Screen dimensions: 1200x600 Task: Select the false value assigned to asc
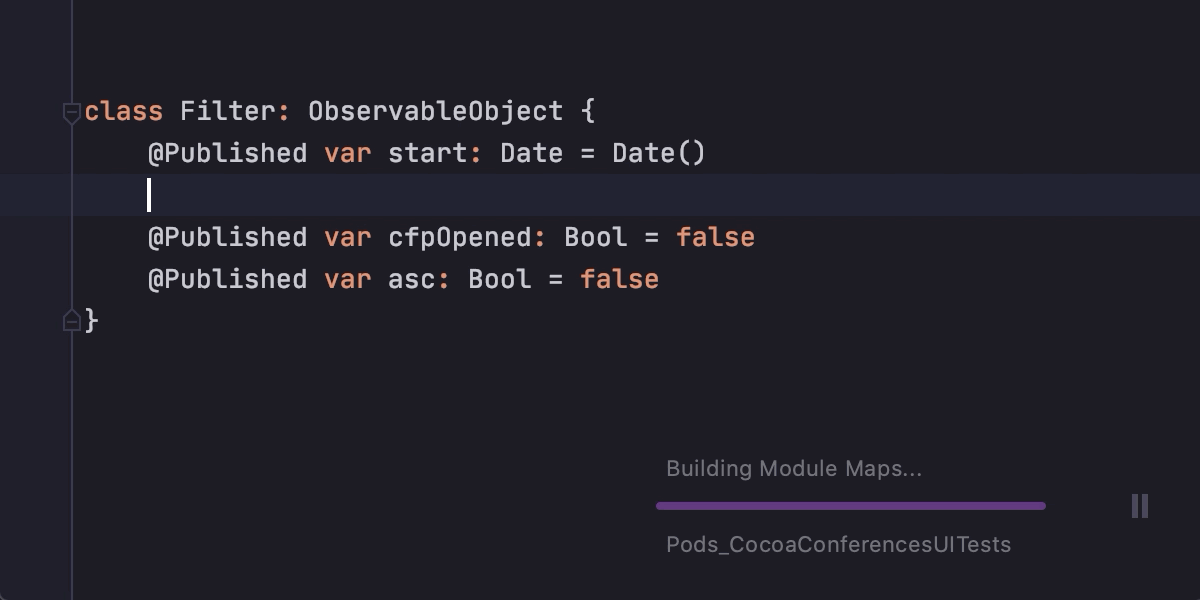(619, 279)
